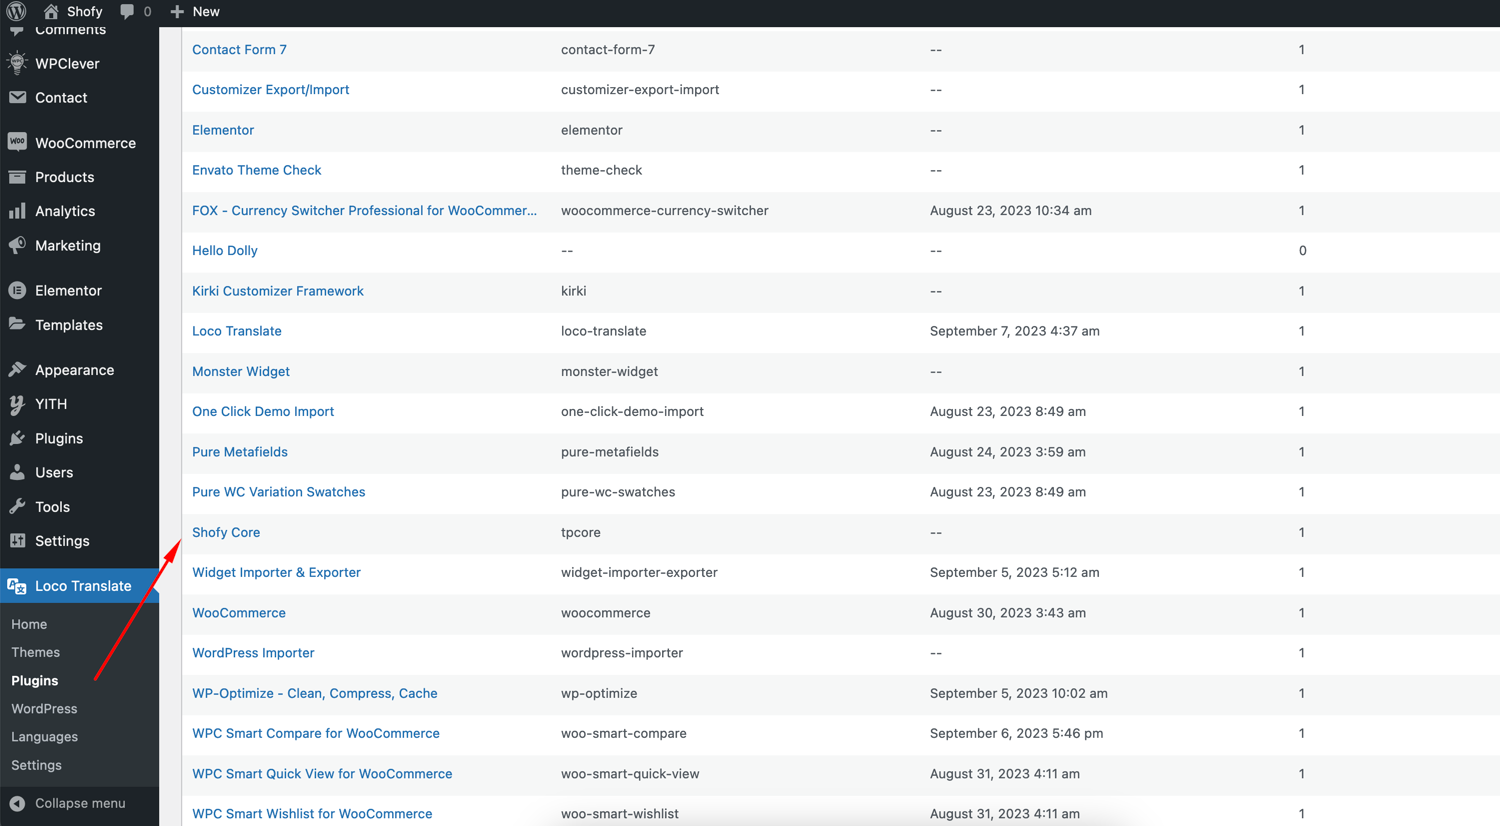The image size is (1500, 826).
Task: Open the Templates menu item
Action: coord(68,325)
